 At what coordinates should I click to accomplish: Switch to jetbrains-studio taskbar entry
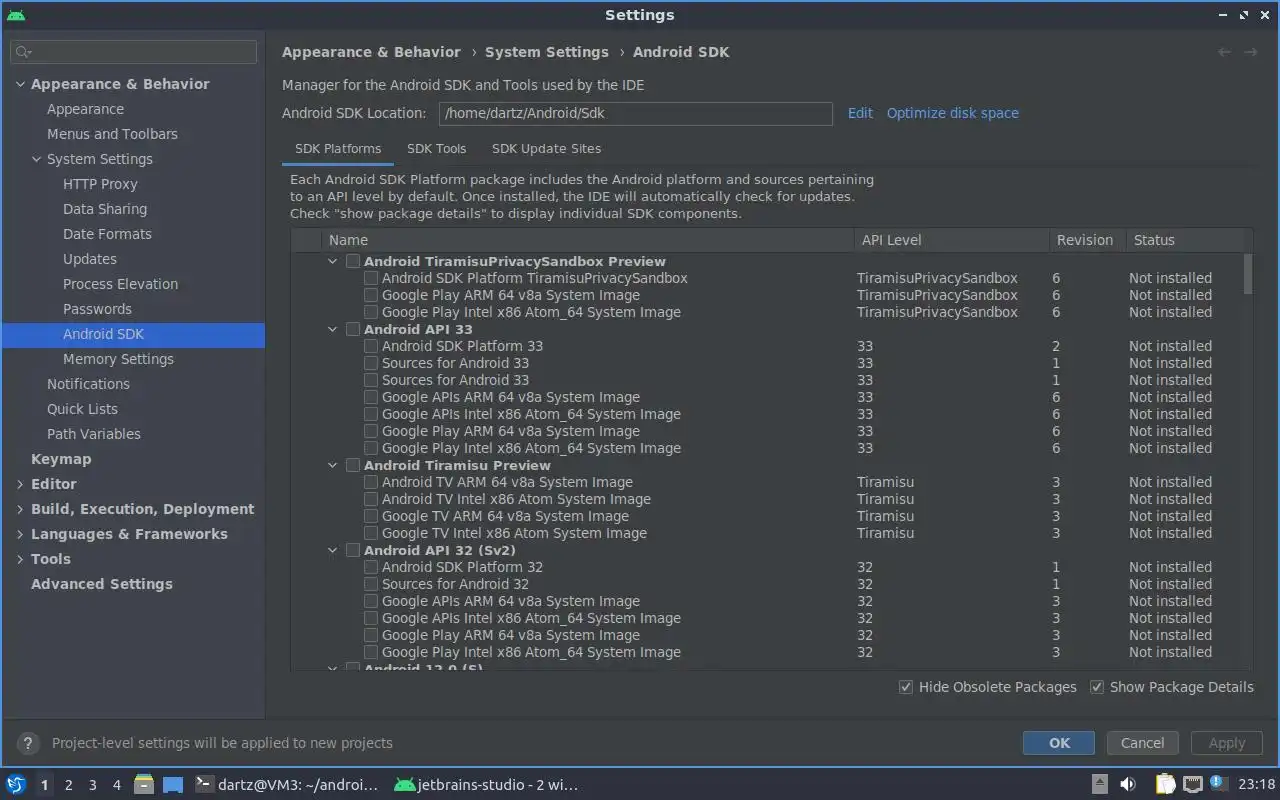[x=487, y=785]
